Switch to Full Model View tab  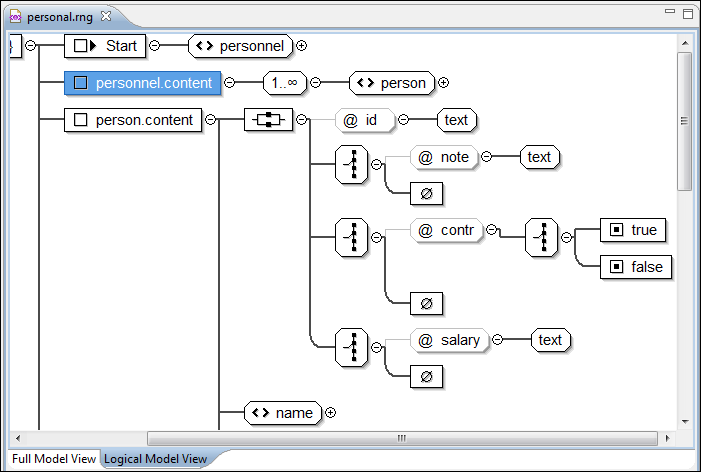(x=54, y=459)
